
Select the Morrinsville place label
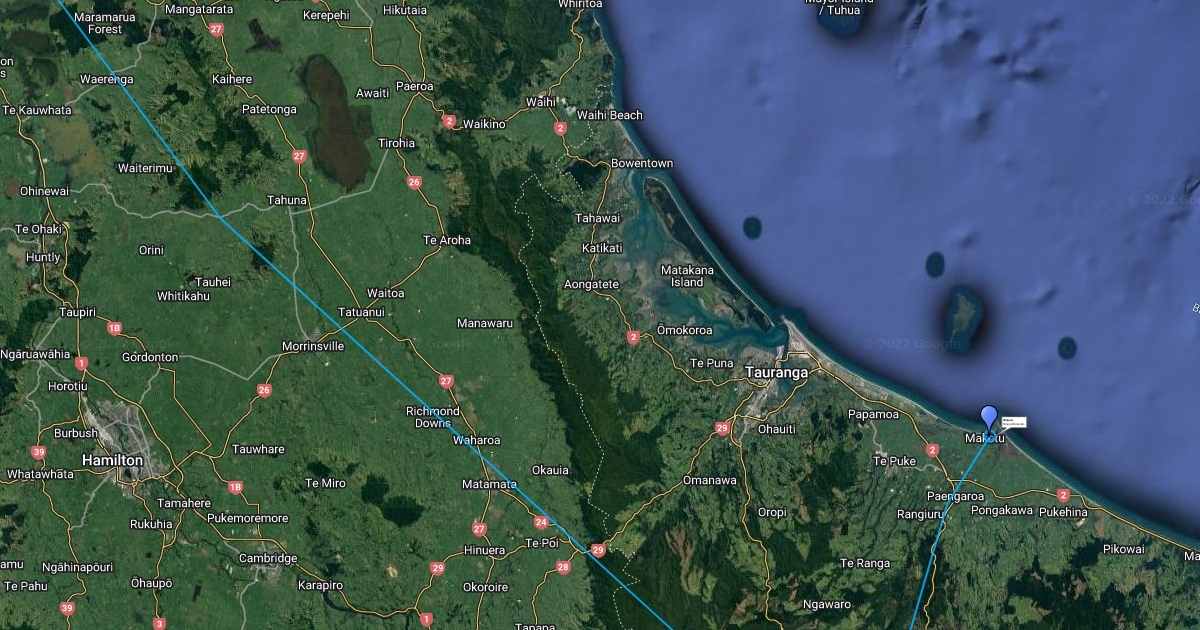tap(312, 346)
